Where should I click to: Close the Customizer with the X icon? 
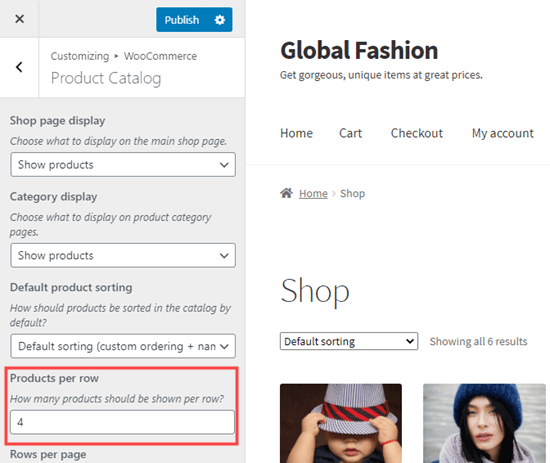(x=20, y=19)
